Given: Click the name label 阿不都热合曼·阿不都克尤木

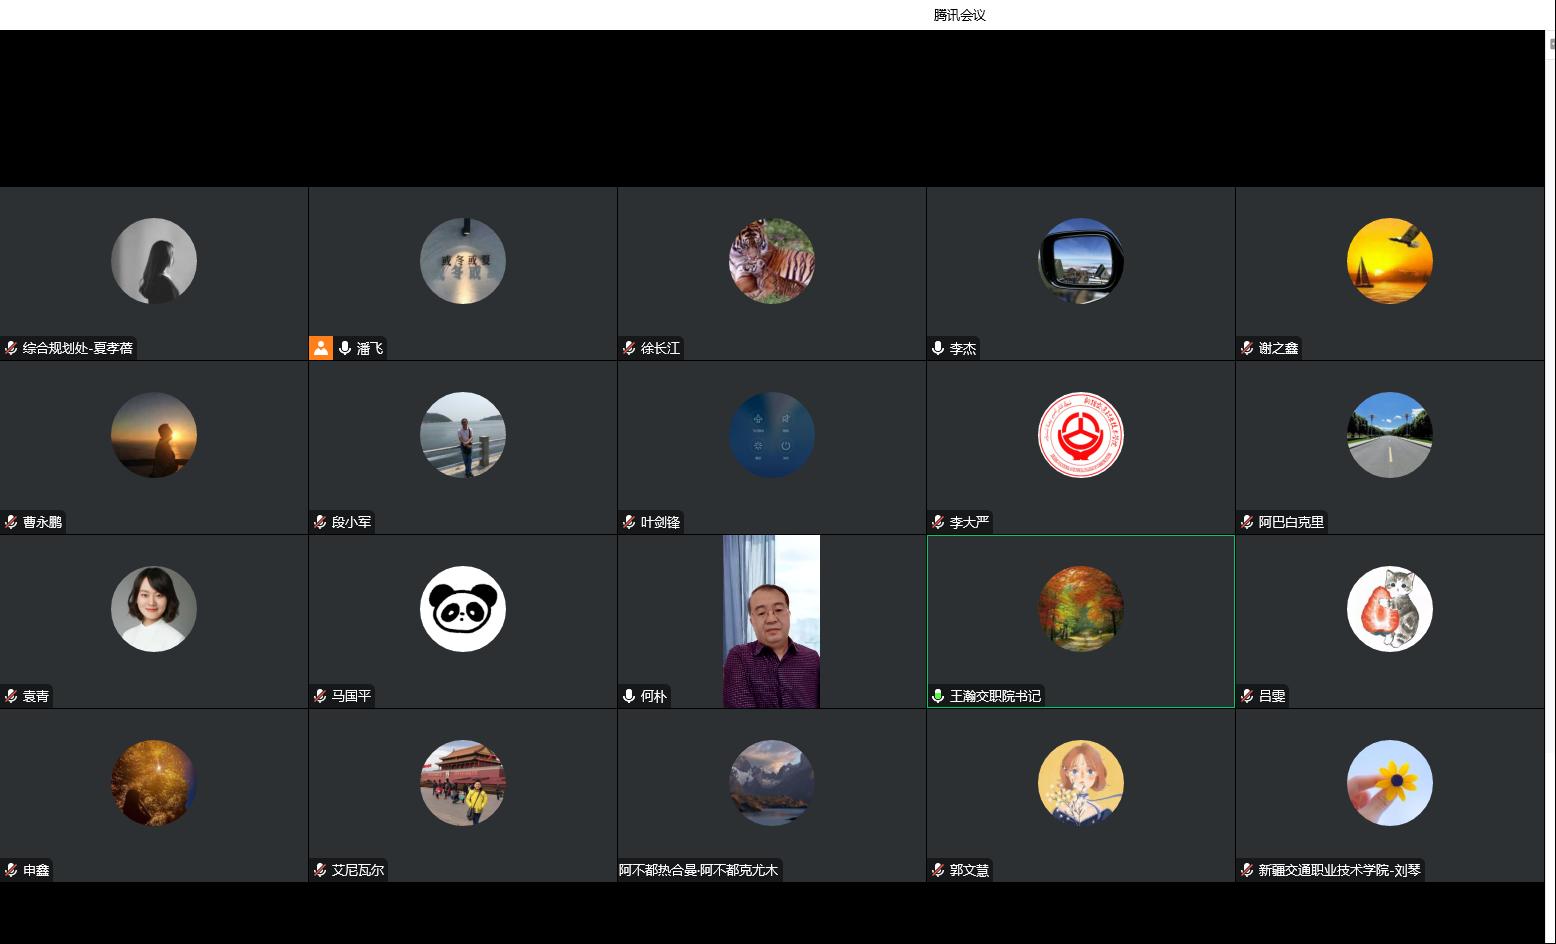Looking at the screenshot, I should [x=698, y=870].
